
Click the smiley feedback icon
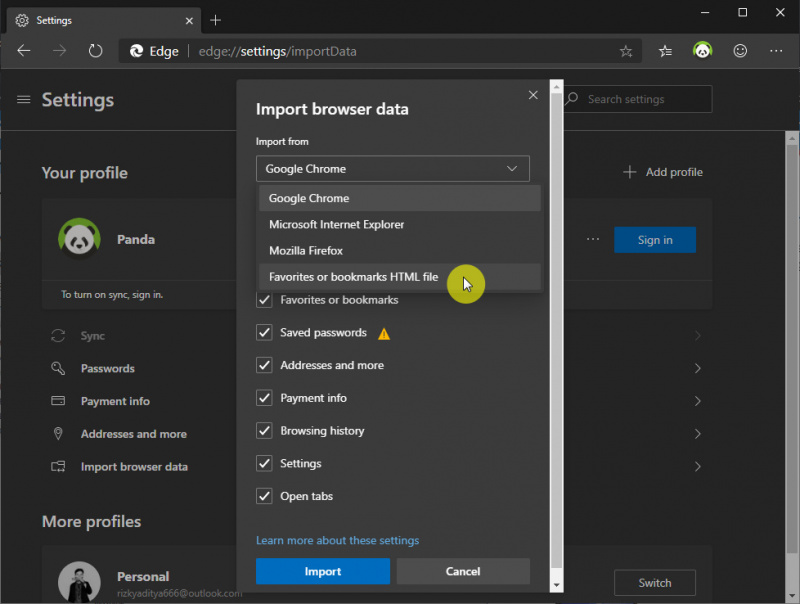(x=740, y=51)
